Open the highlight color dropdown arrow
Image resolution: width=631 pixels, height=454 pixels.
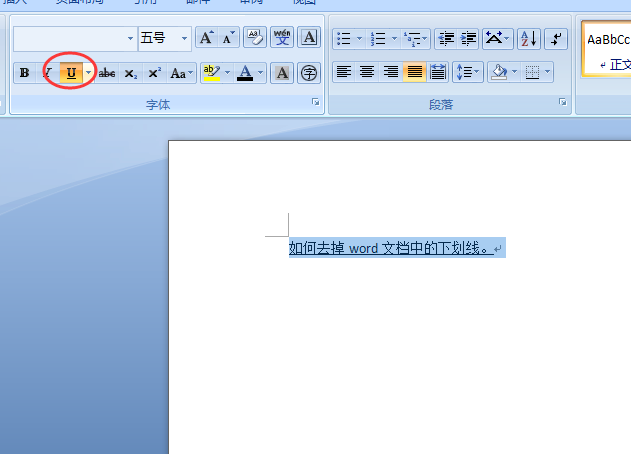(227, 73)
